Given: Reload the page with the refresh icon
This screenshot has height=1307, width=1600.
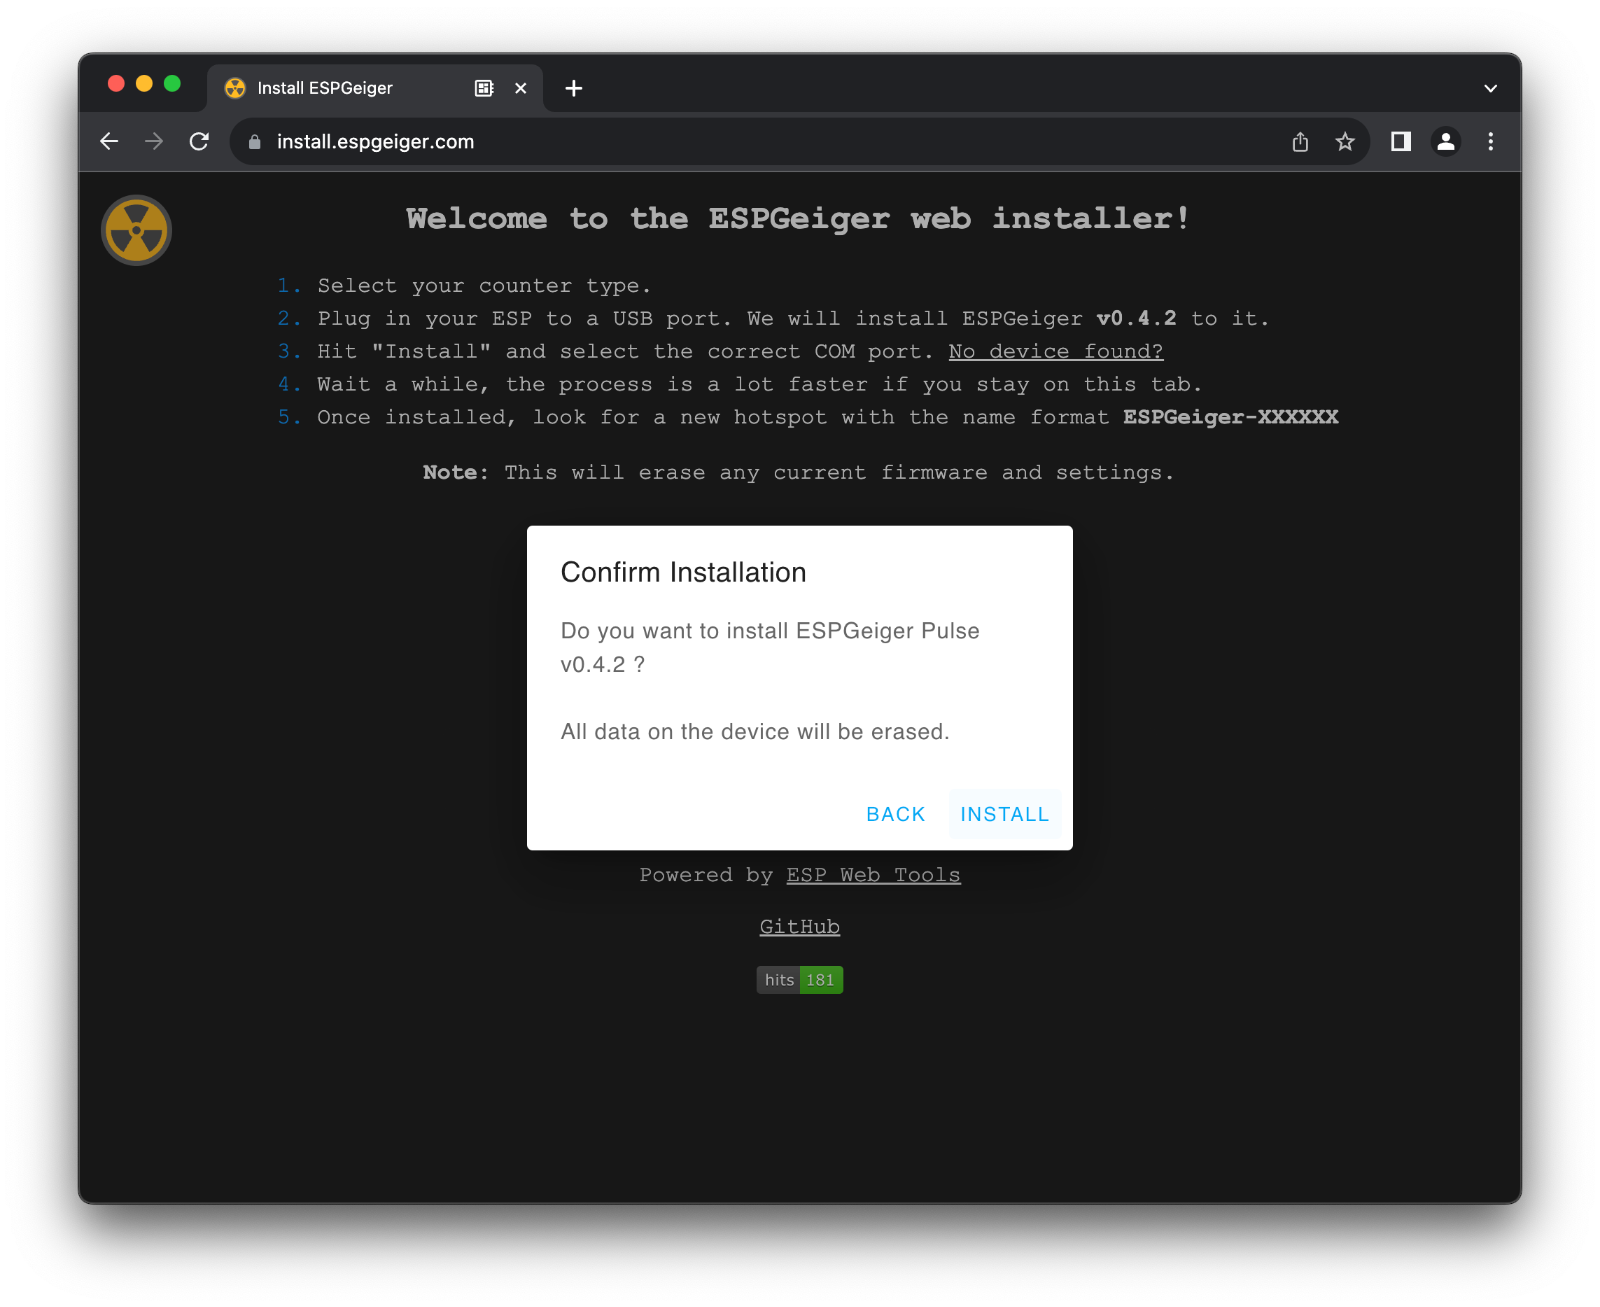Looking at the screenshot, I should point(199,142).
